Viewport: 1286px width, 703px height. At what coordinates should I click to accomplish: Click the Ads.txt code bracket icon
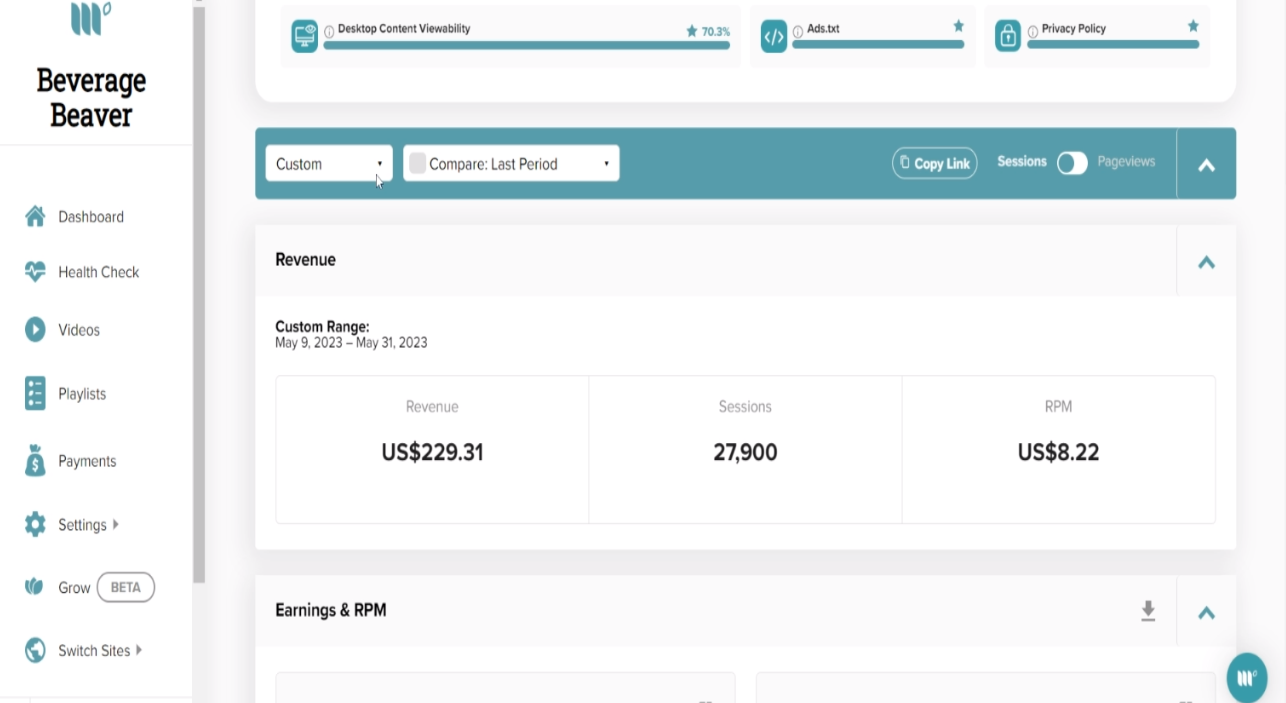[774, 37]
